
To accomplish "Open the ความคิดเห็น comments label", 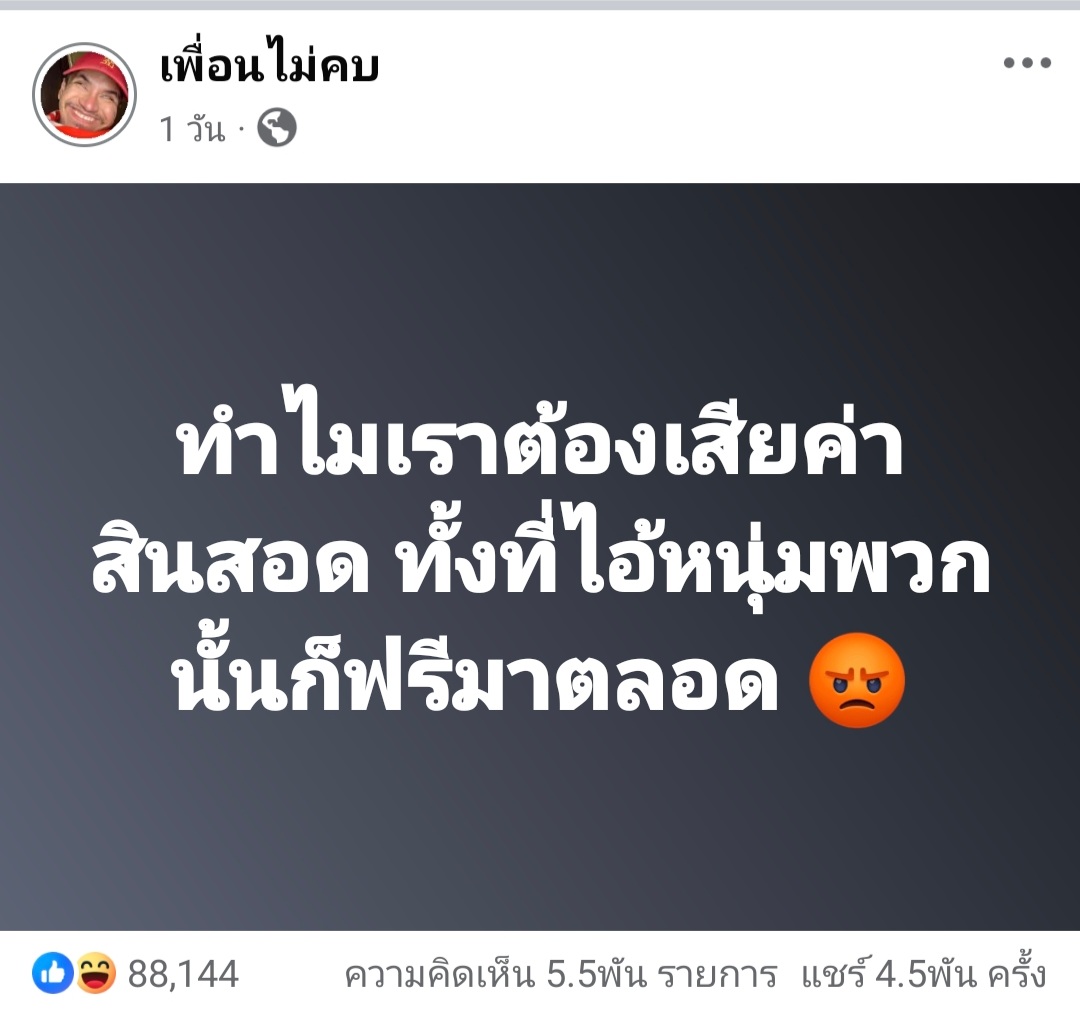I will pos(439,974).
